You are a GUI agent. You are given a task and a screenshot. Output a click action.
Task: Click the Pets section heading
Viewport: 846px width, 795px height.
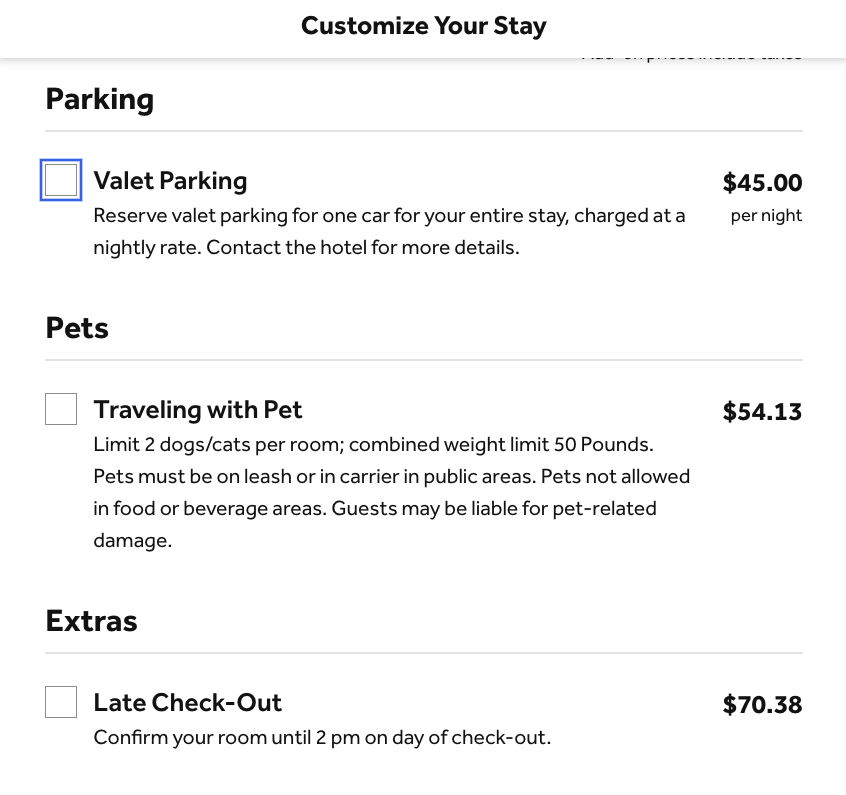(x=76, y=327)
